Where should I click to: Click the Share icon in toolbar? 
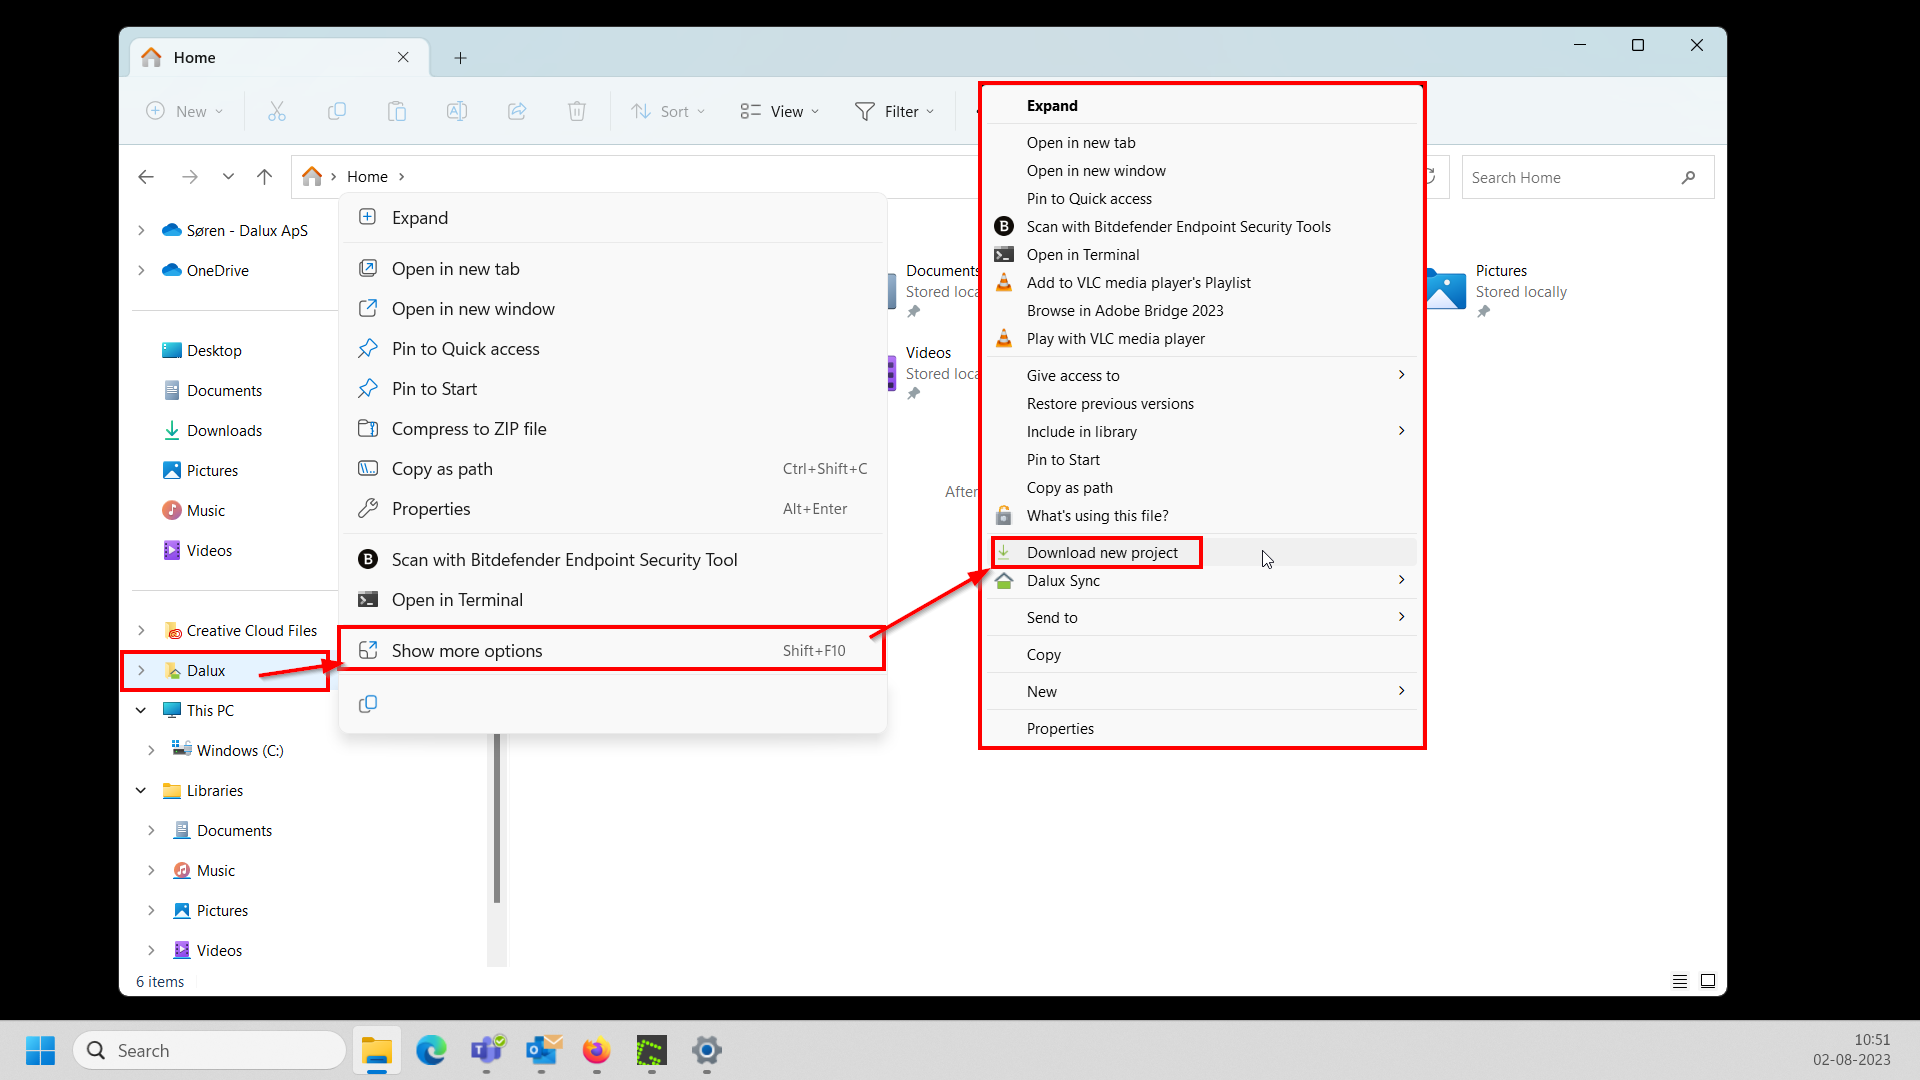(517, 111)
